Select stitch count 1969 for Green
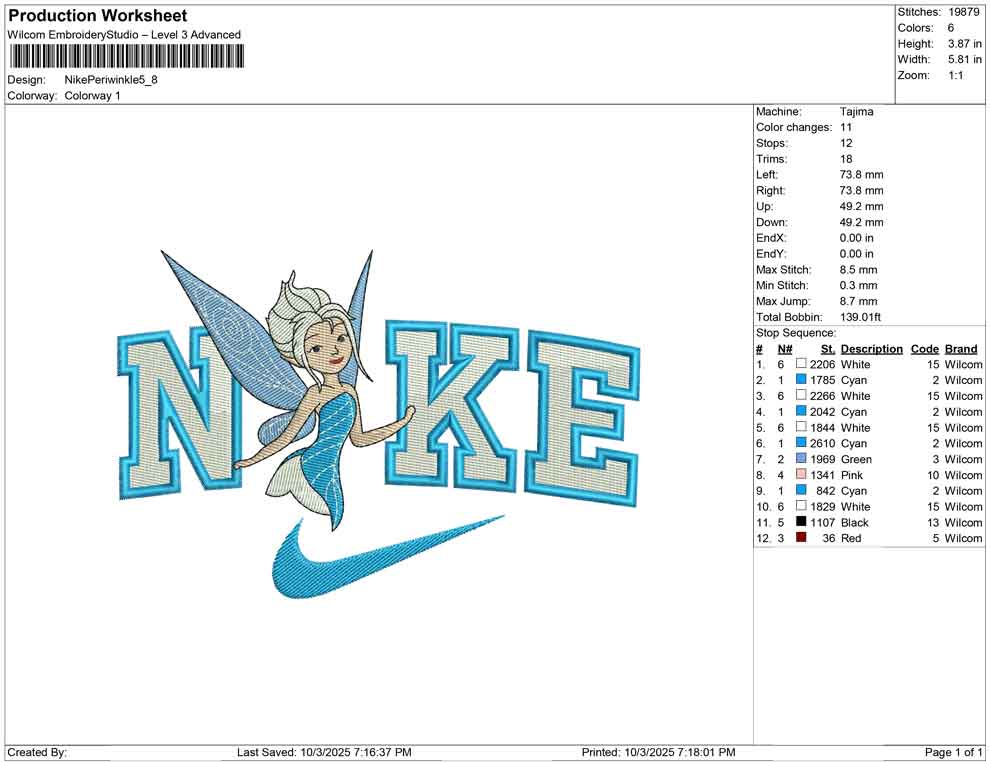The width and height of the screenshot is (990, 762). [823, 460]
